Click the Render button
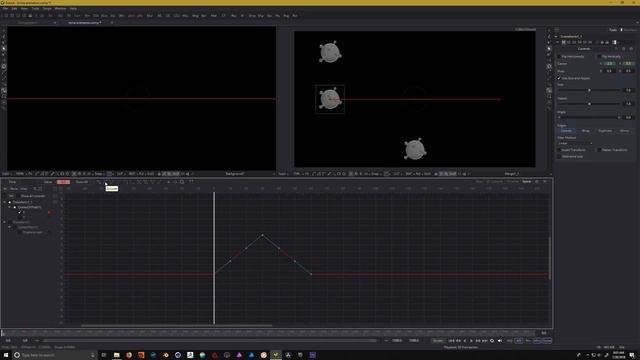Screen dimensions: 640x360 tap(438, 340)
